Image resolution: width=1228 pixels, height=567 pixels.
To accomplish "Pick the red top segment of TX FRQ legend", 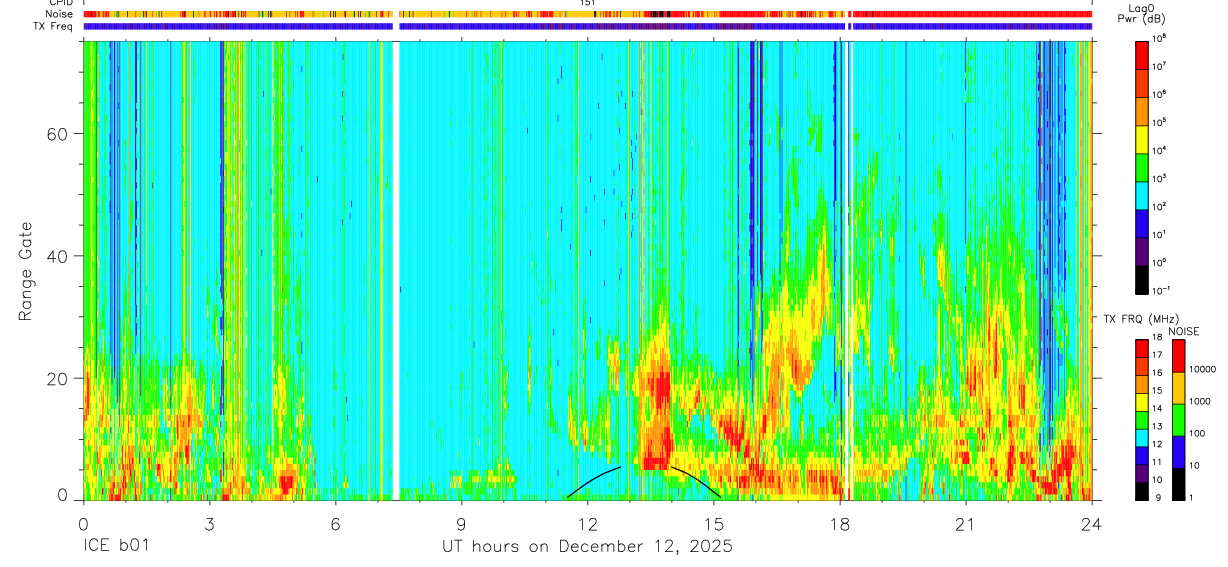I will click(x=1142, y=346).
